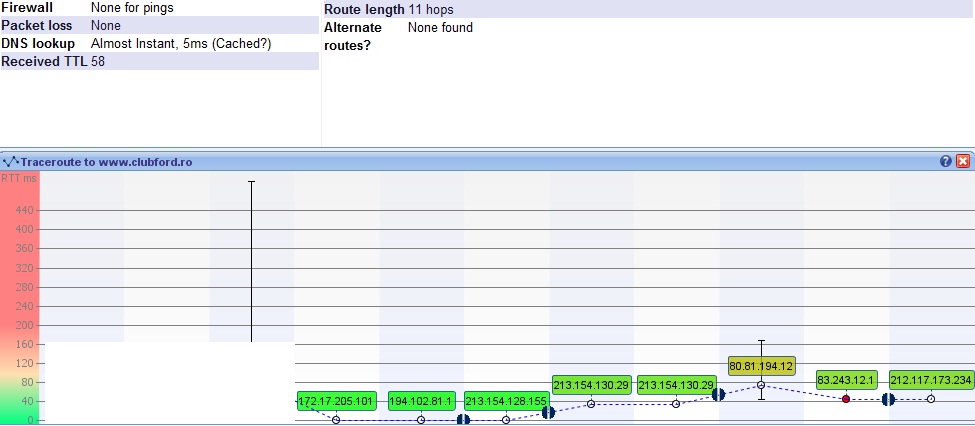The image size is (975, 426).
Task: Click the help icon in Traceroute panel header
Action: [x=946, y=161]
